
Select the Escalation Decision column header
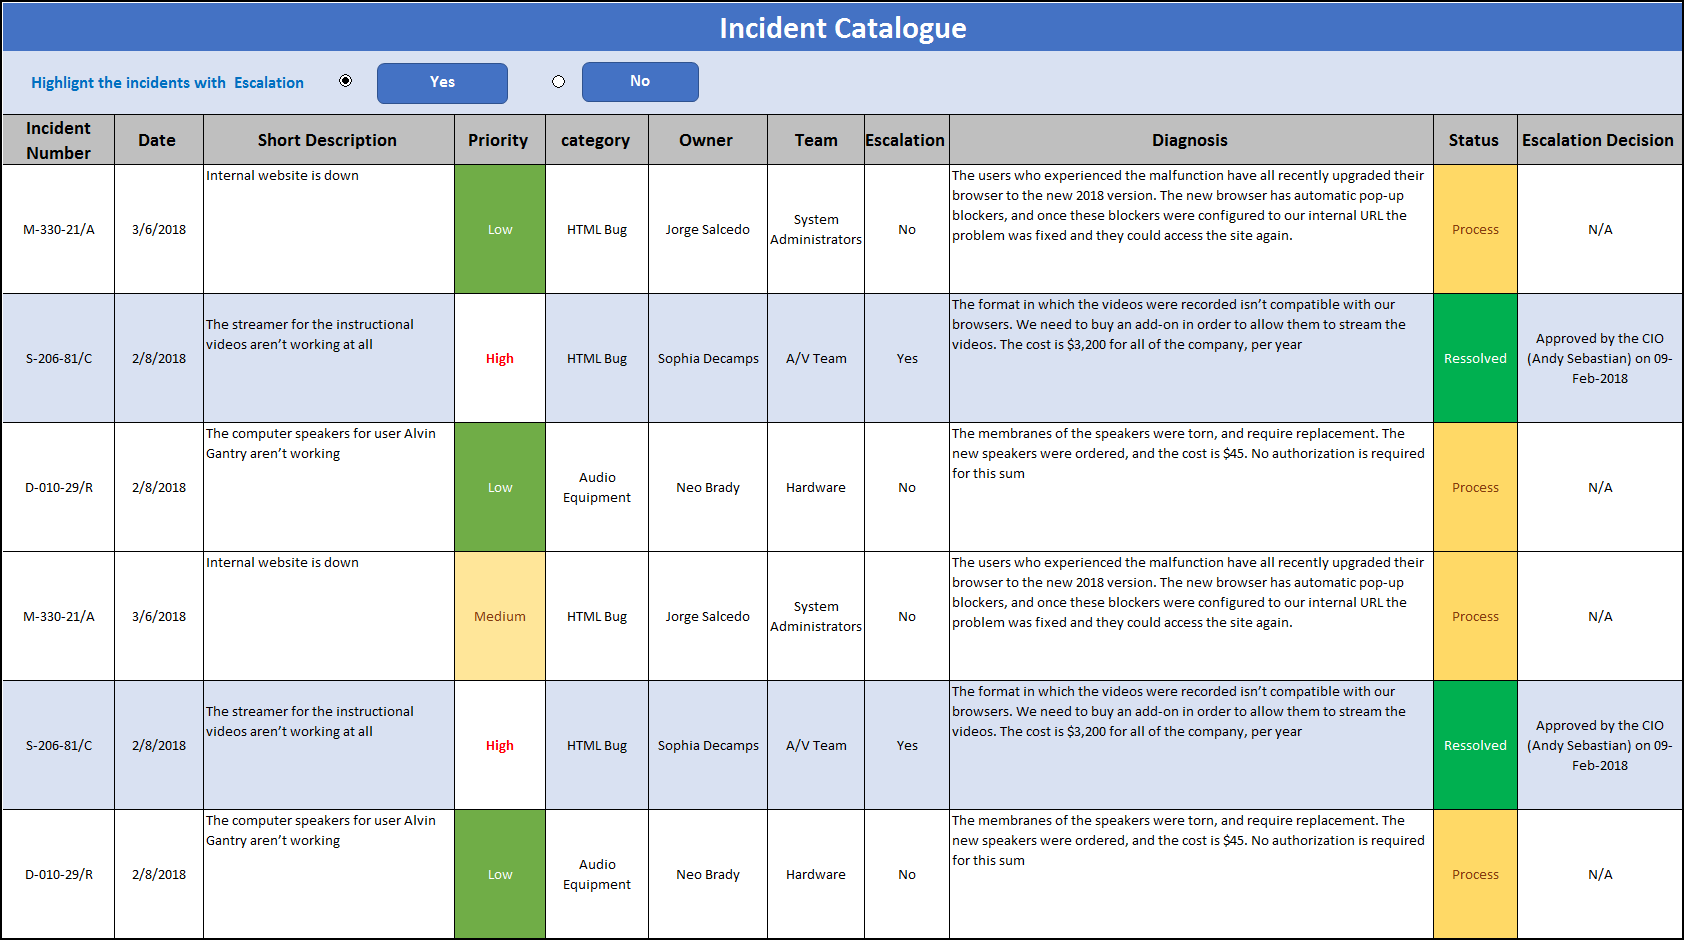1598,139
